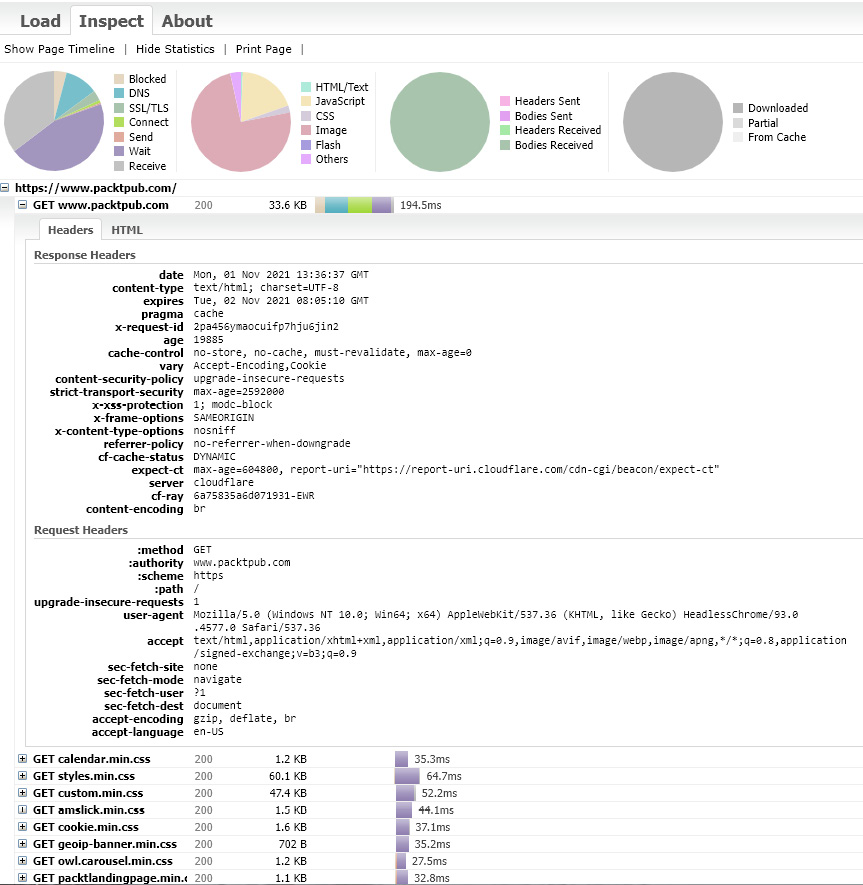863x885 pixels.
Task: Expand GET amslick.min.css request
Action: (23, 809)
